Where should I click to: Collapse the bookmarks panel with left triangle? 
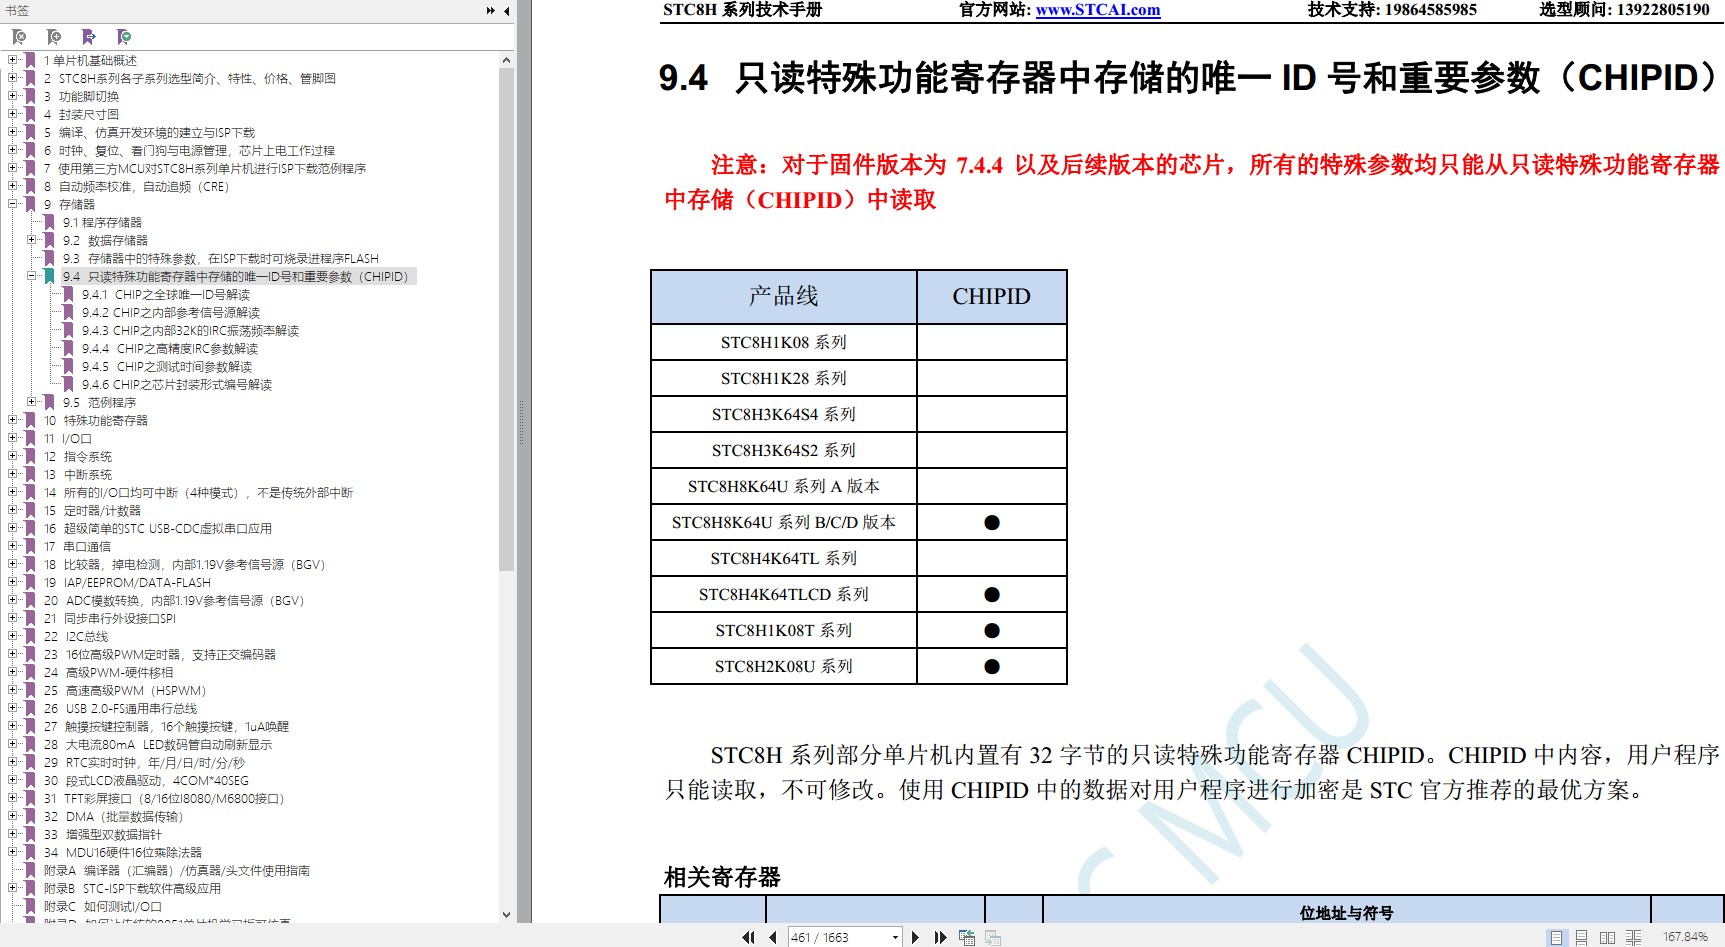(x=507, y=11)
